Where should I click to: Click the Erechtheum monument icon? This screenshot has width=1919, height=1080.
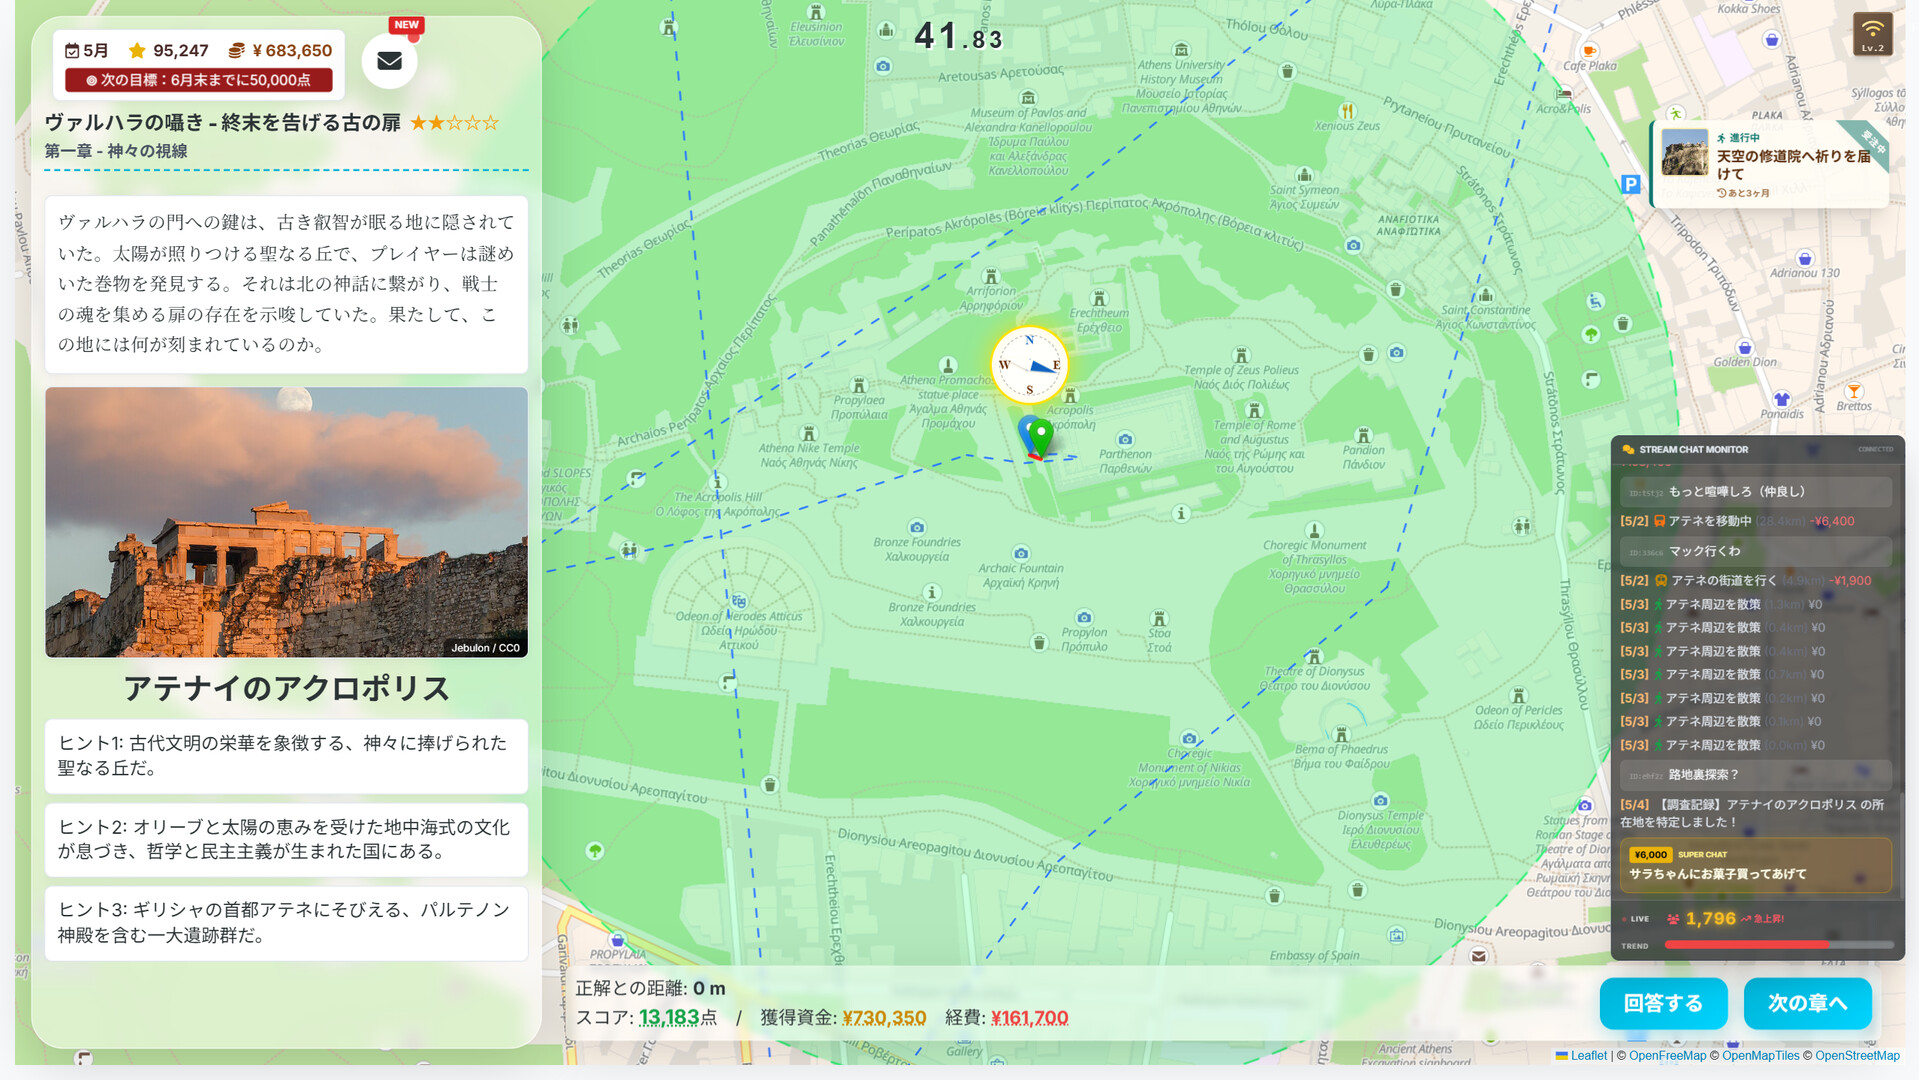[1099, 299]
